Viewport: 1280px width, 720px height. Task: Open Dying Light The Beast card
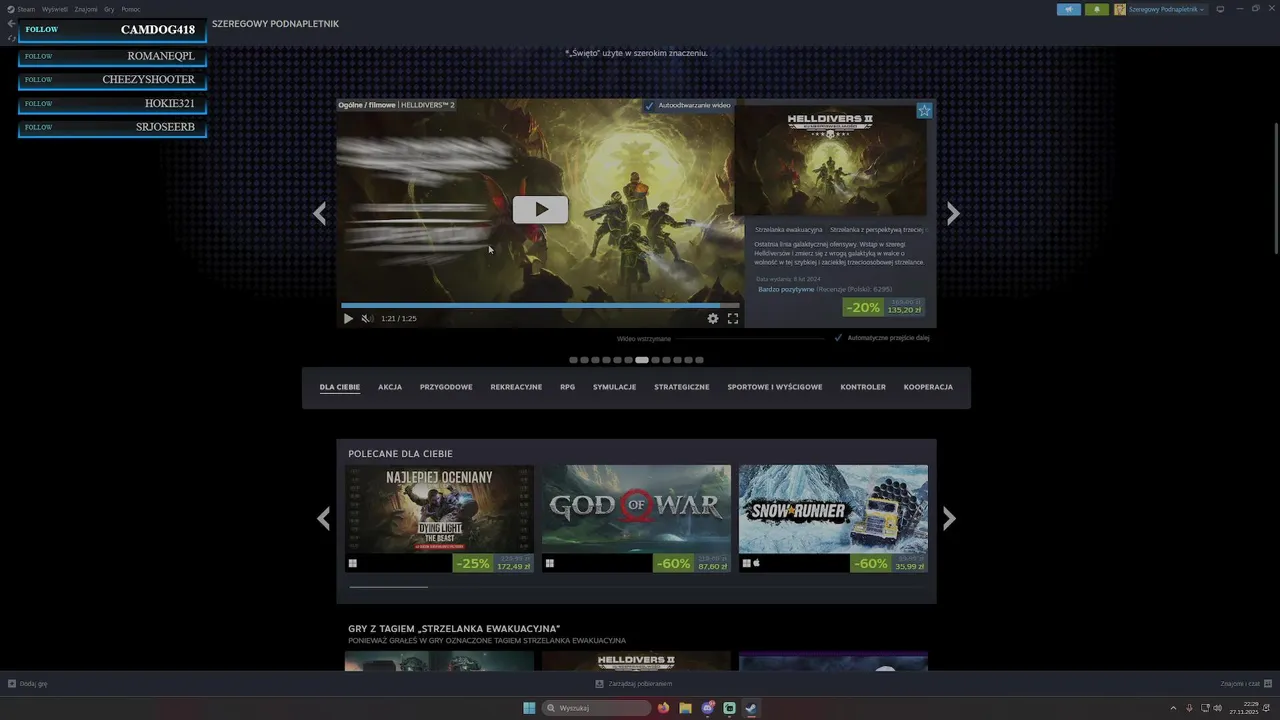click(439, 519)
